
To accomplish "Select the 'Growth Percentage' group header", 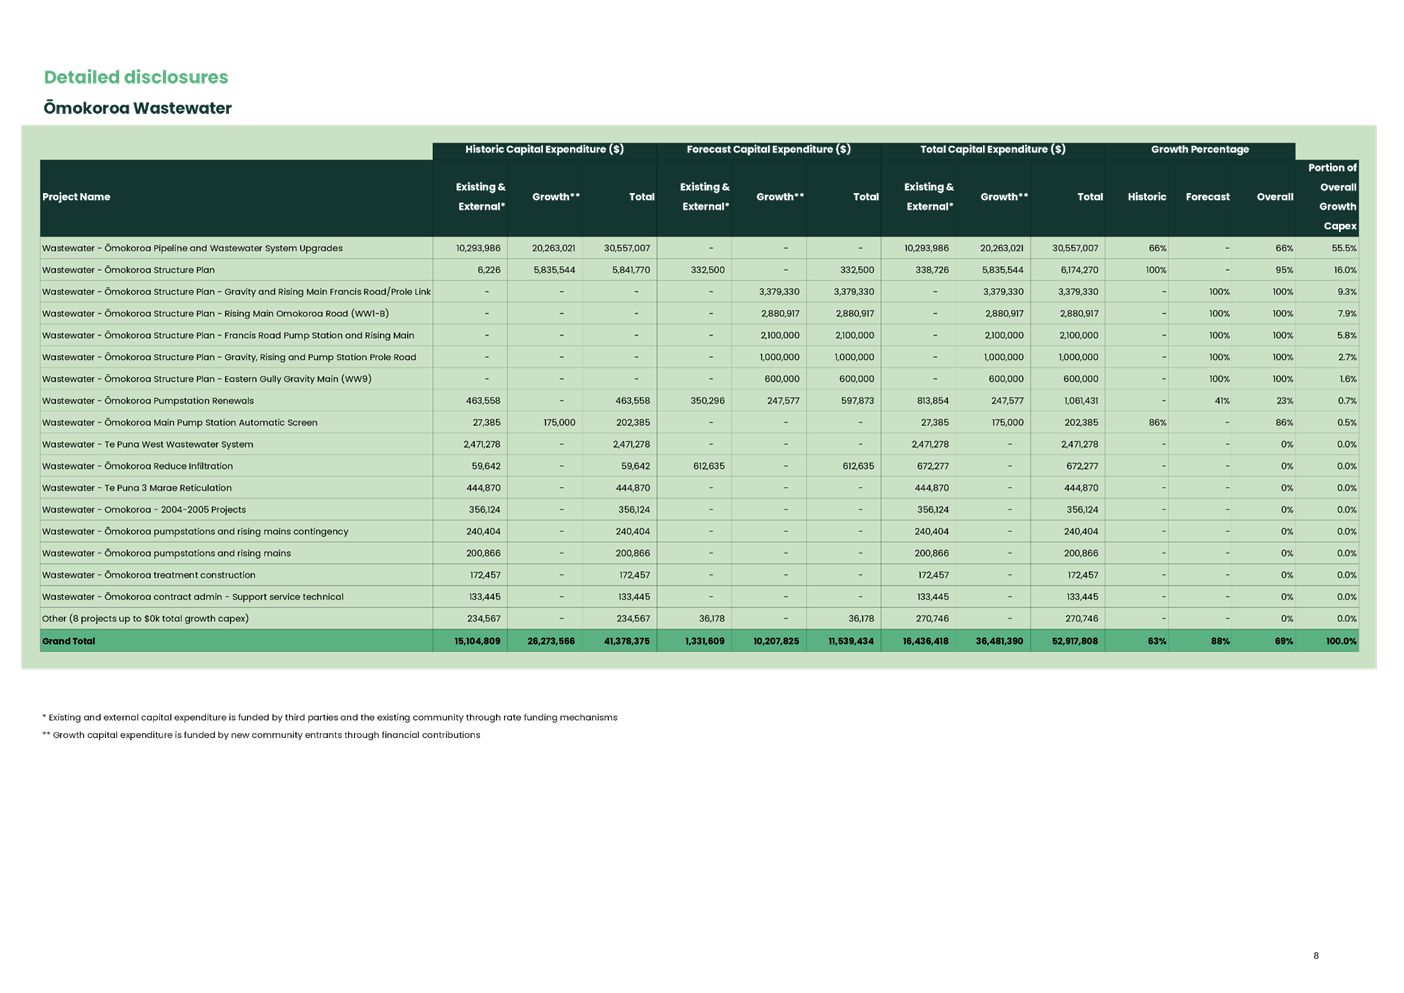I will 1200,149.
